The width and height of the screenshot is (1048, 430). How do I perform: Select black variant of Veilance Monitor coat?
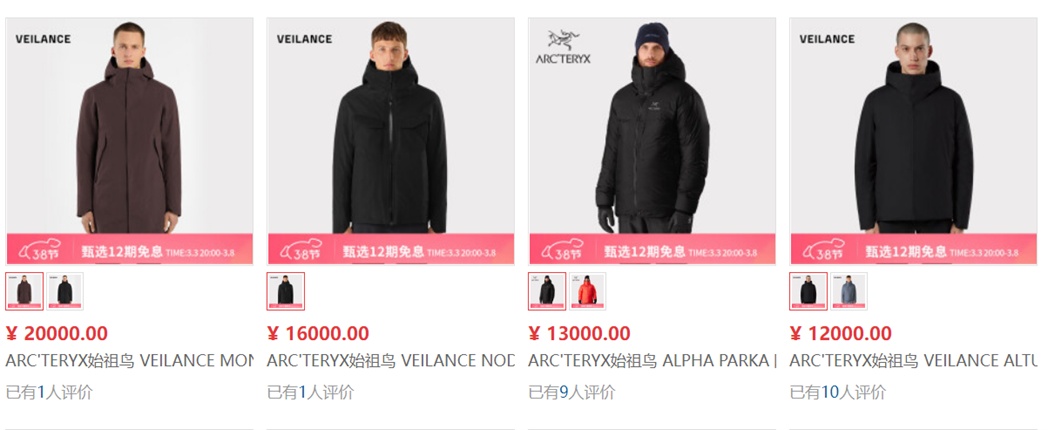[x=65, y=291]
